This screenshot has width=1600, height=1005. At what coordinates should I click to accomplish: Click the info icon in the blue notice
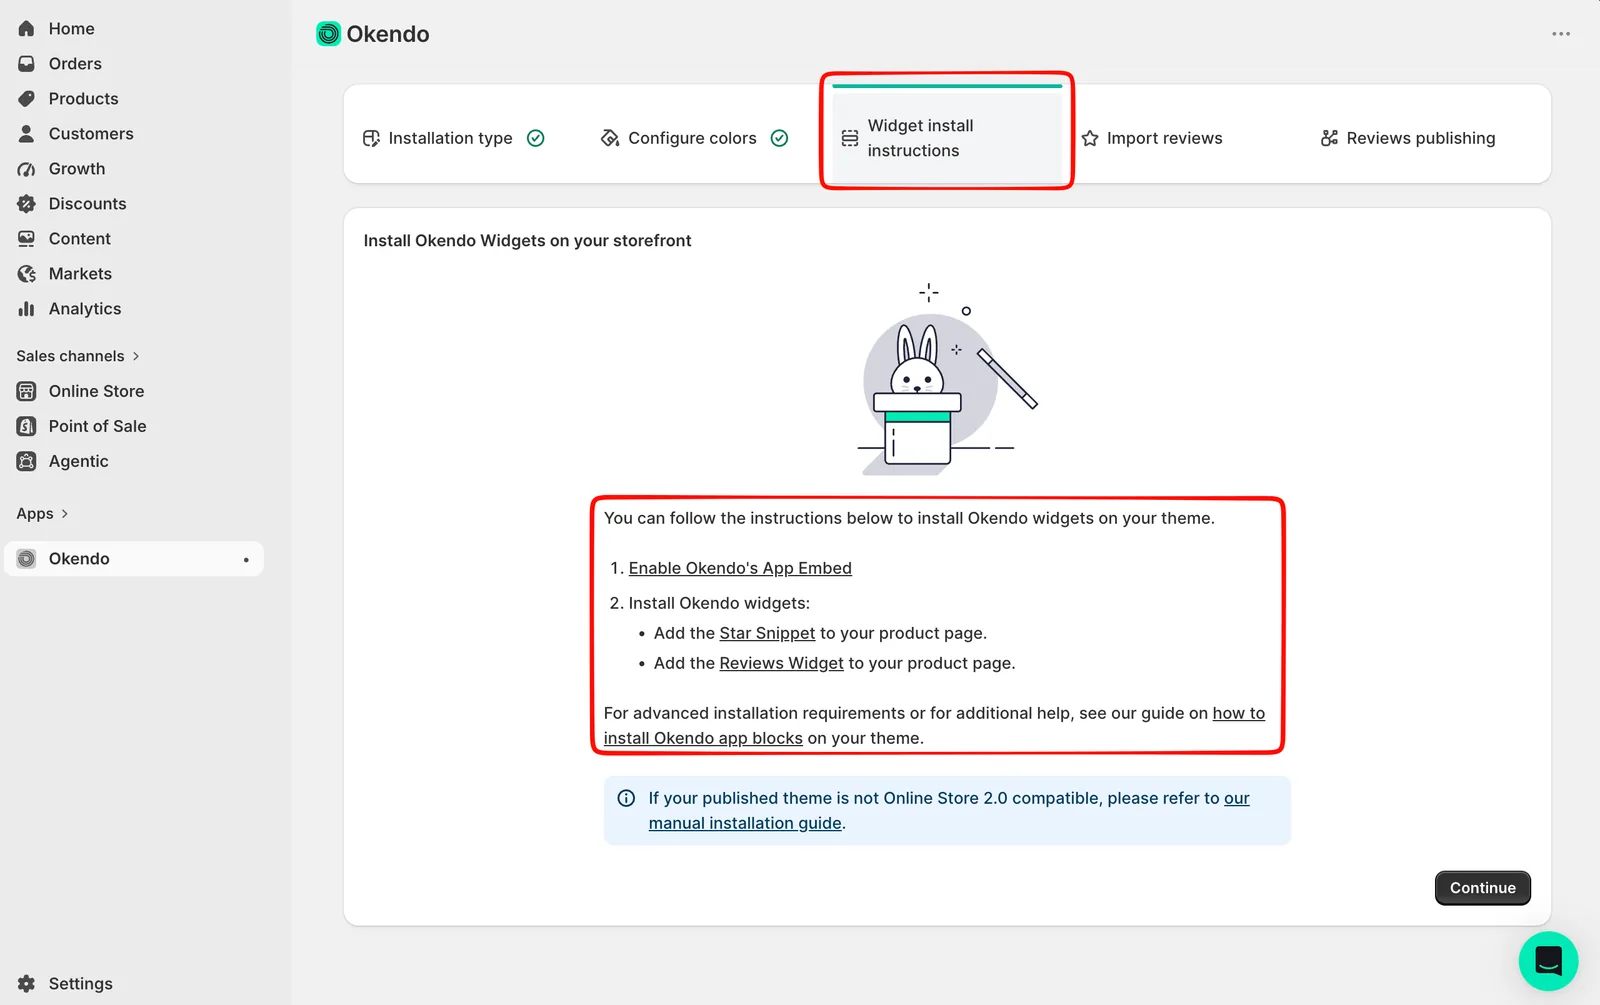click(626, 798)
